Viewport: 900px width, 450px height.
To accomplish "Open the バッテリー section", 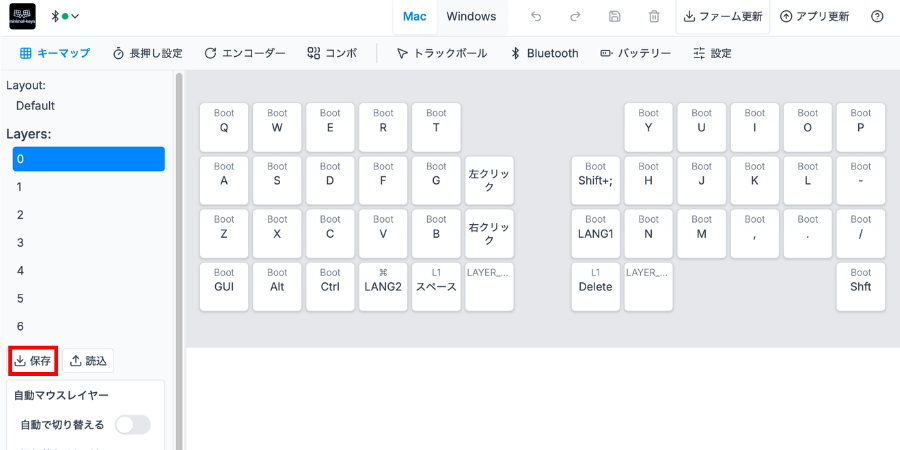I will 635,53.
